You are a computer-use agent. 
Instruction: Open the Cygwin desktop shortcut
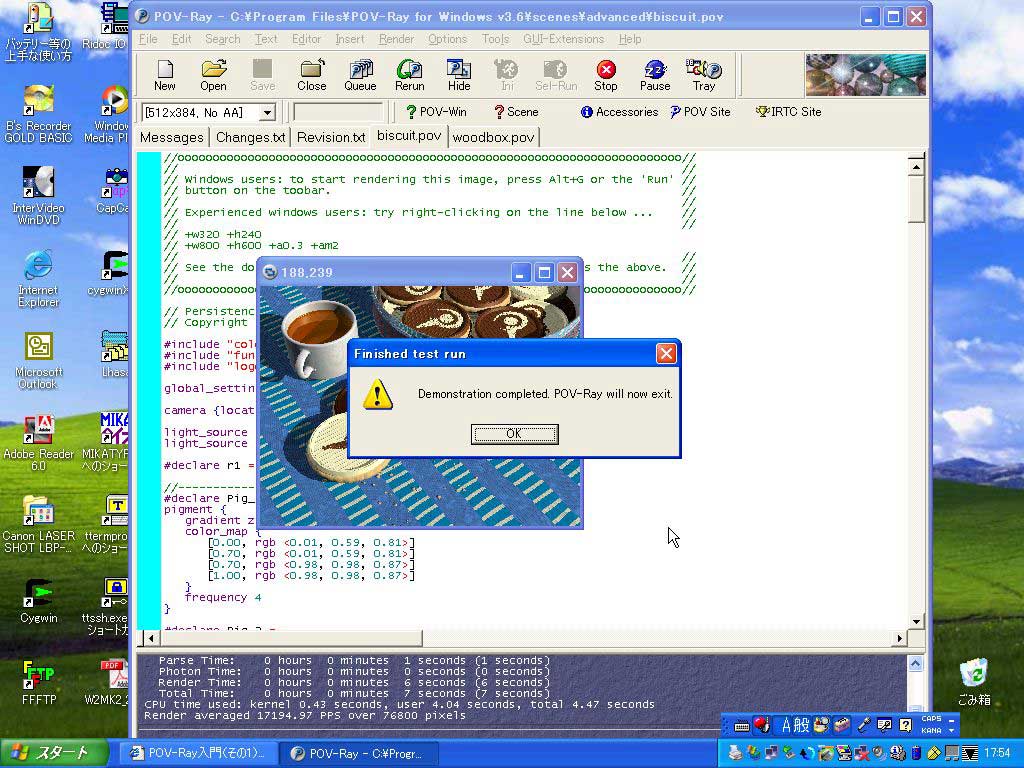click(x=38, y=601)
